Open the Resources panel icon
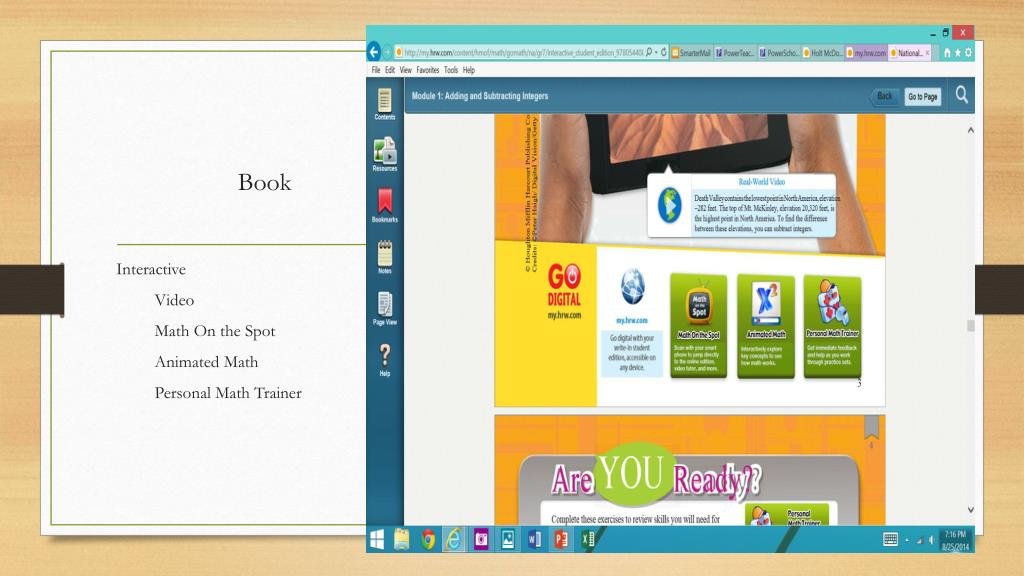Viewport: 1024px width, 576px height. coord(385,154)
